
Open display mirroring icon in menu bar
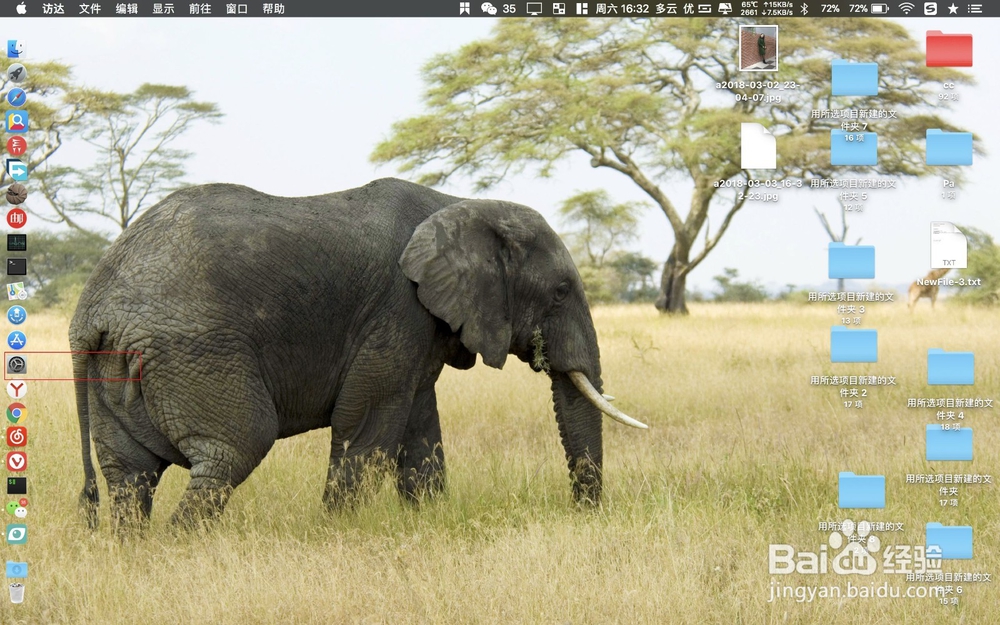(x=534, y=8)
